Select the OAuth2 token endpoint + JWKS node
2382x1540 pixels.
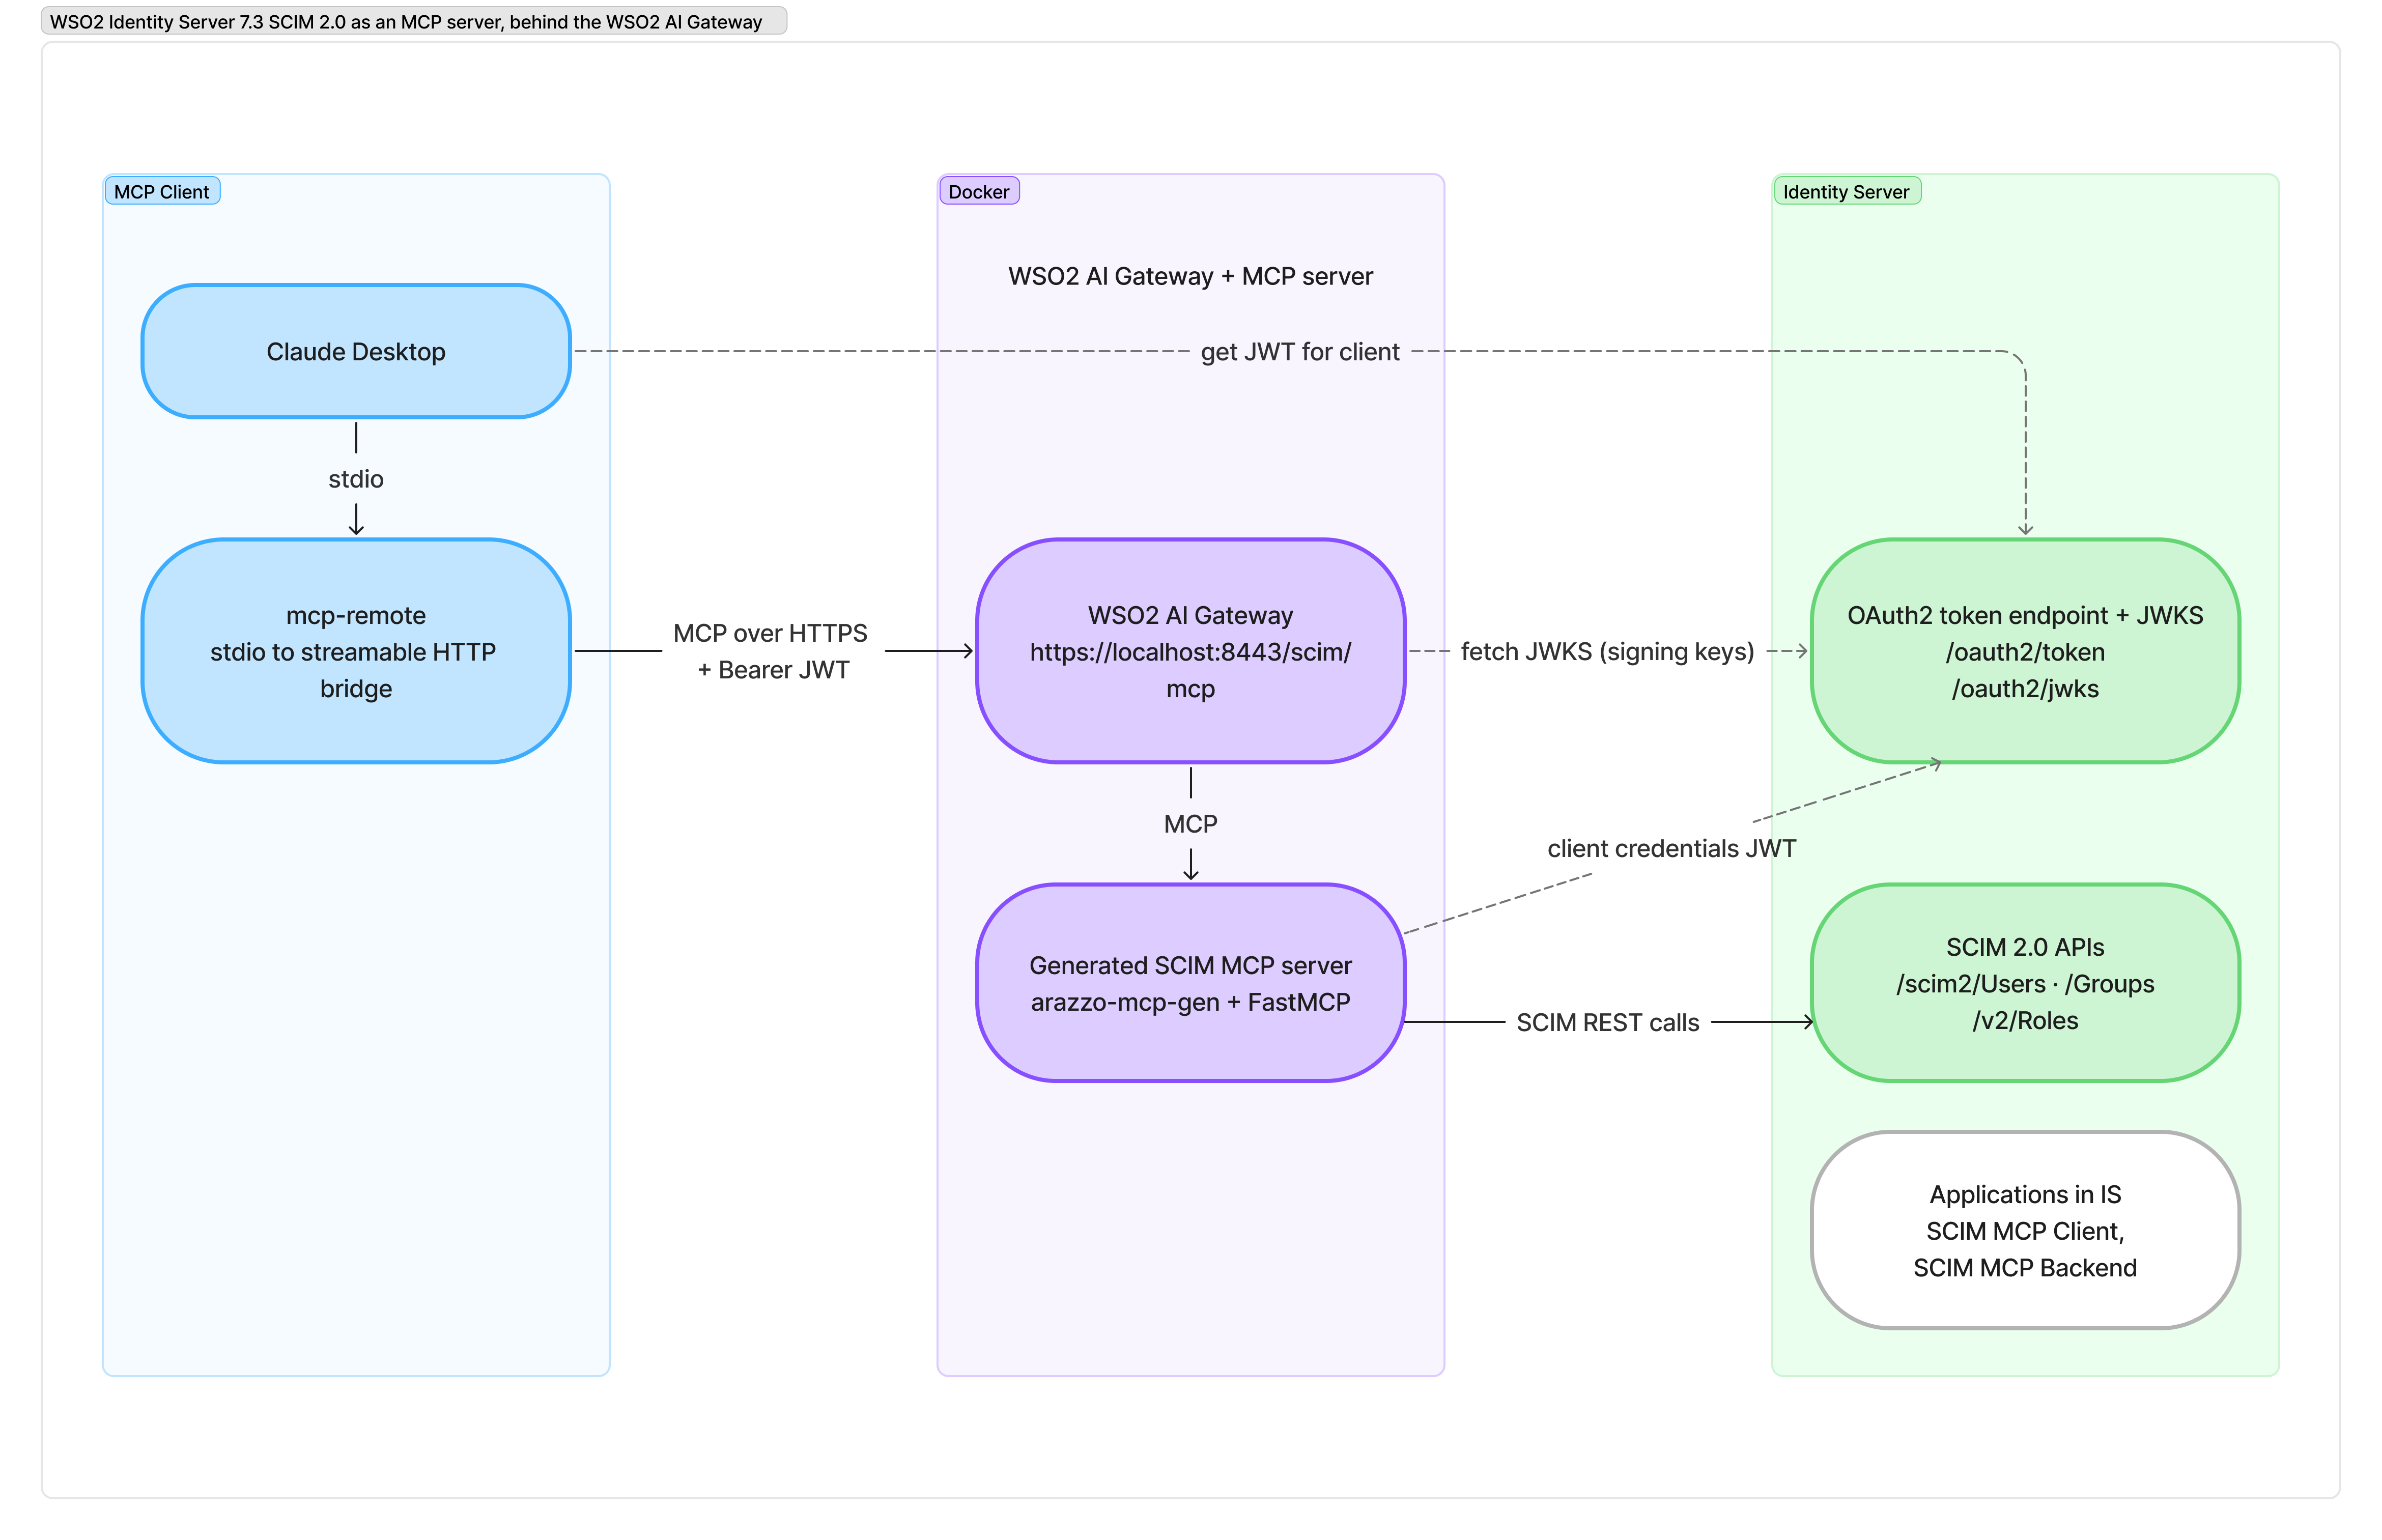[x=2025, y=651]
